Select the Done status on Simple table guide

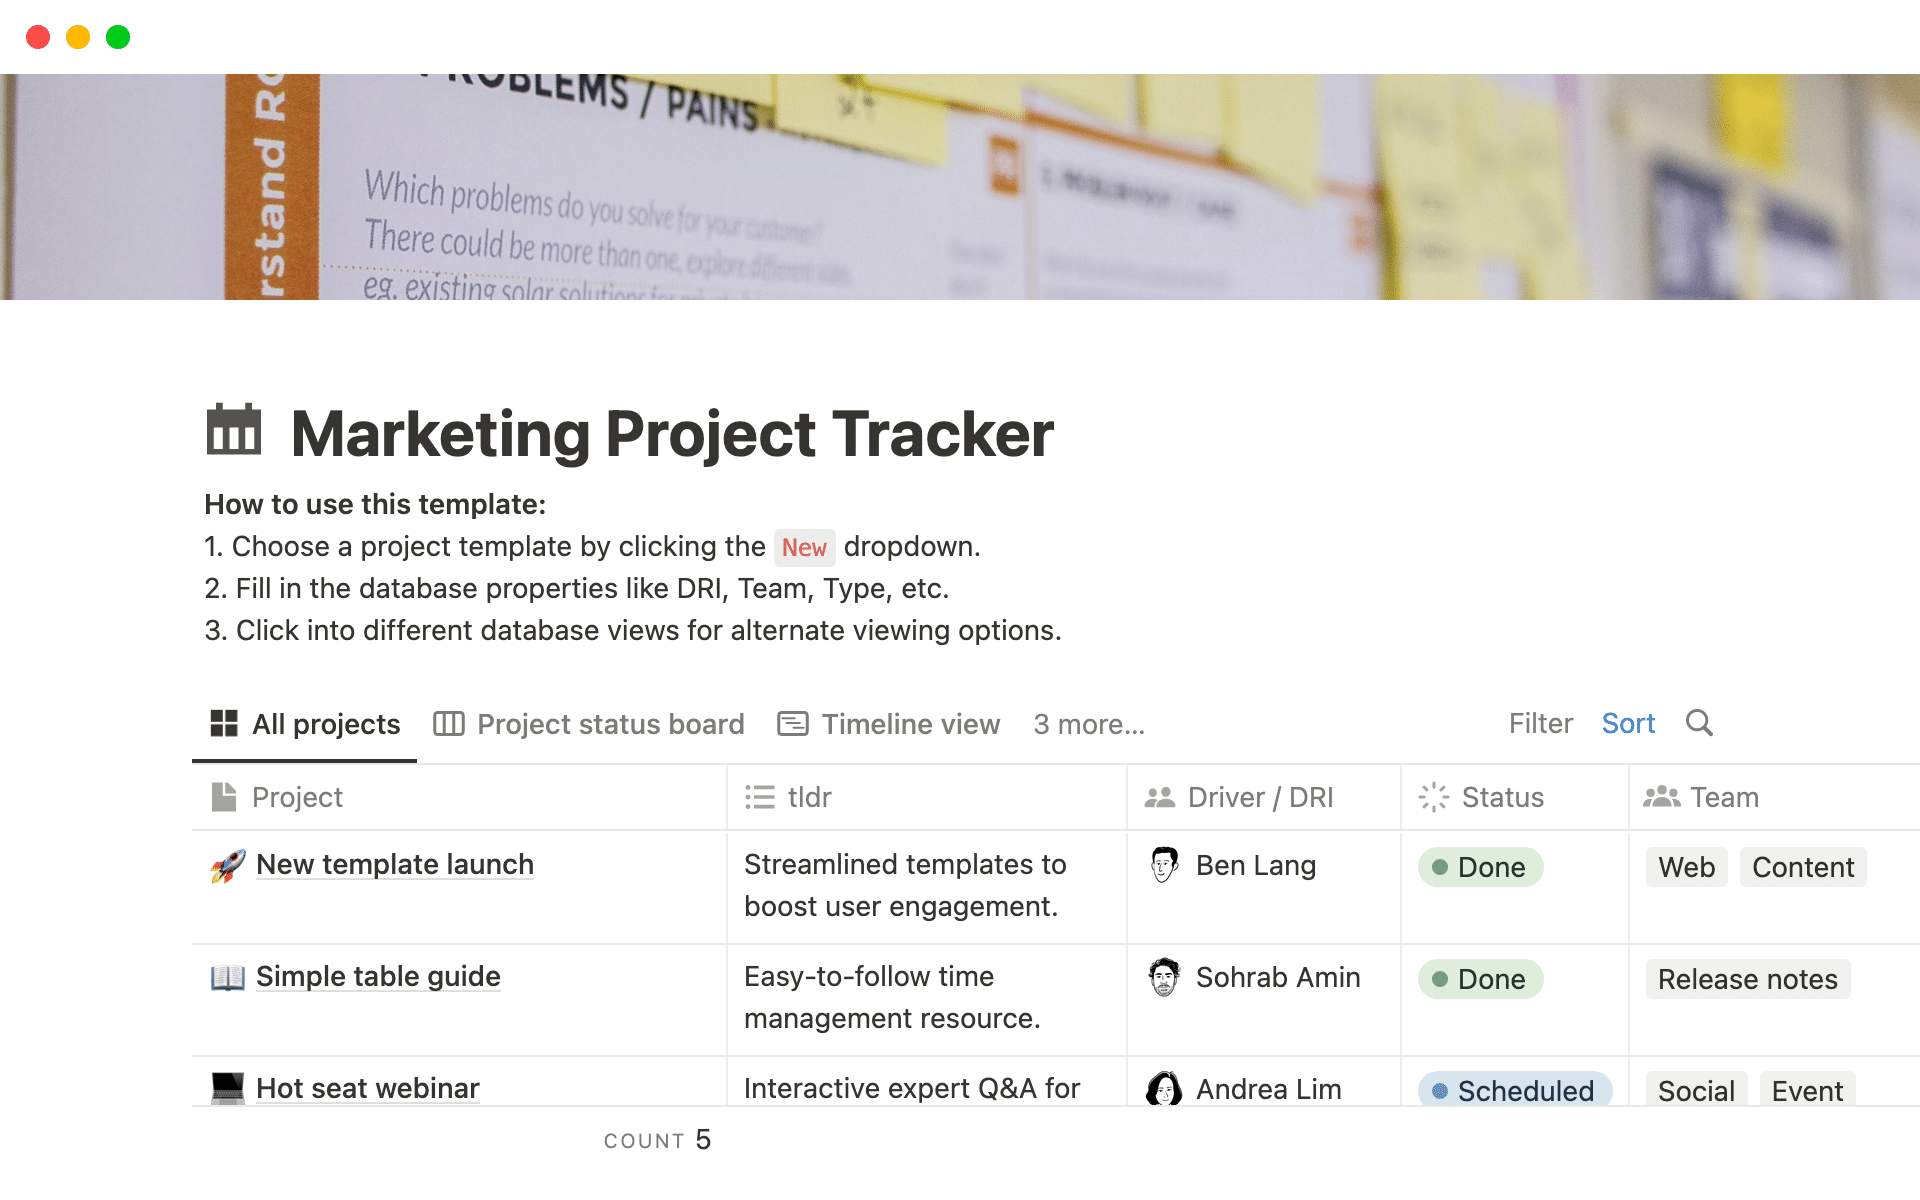[1480, 978]
